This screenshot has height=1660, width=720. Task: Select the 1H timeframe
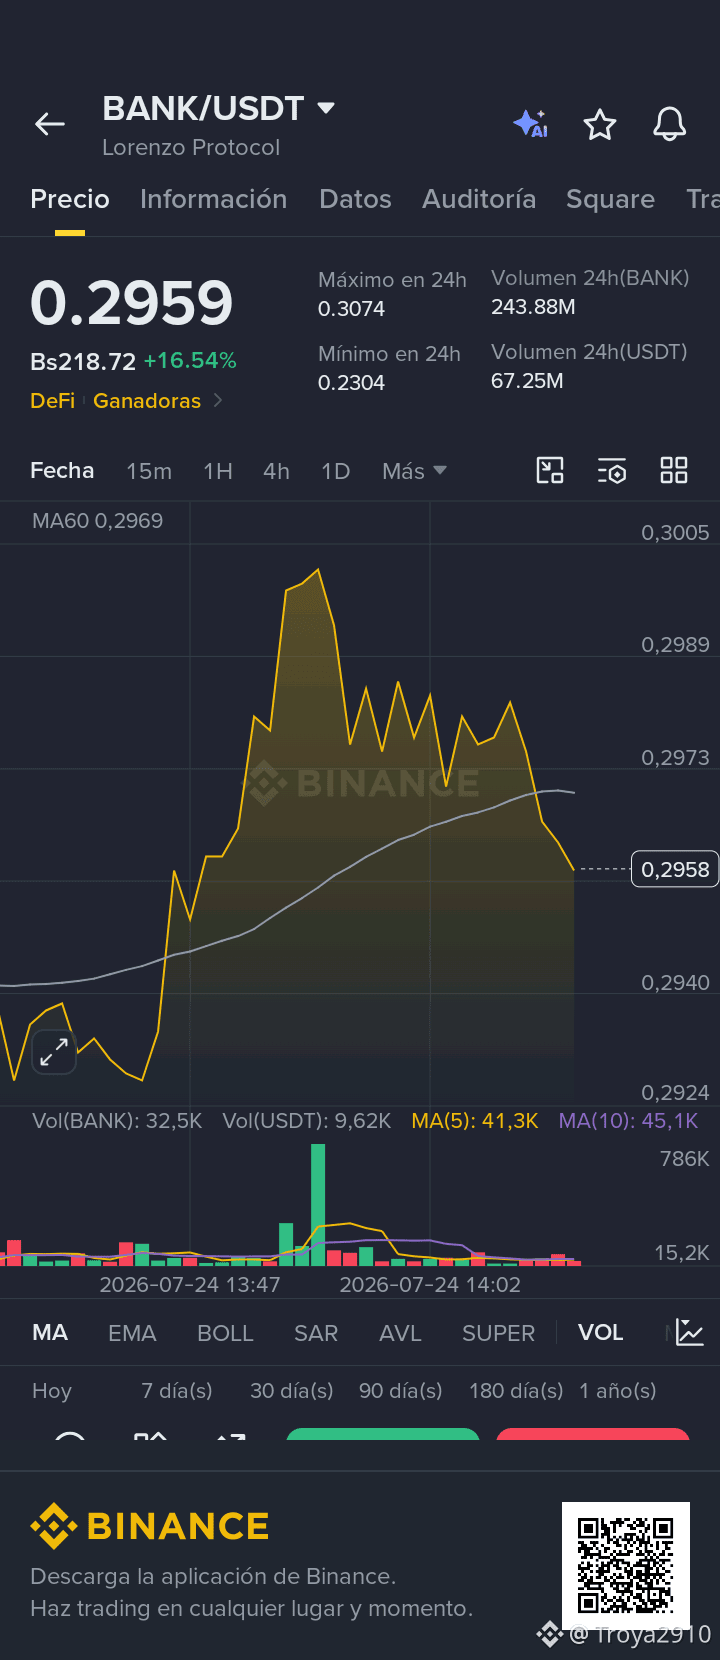[218, 471]
